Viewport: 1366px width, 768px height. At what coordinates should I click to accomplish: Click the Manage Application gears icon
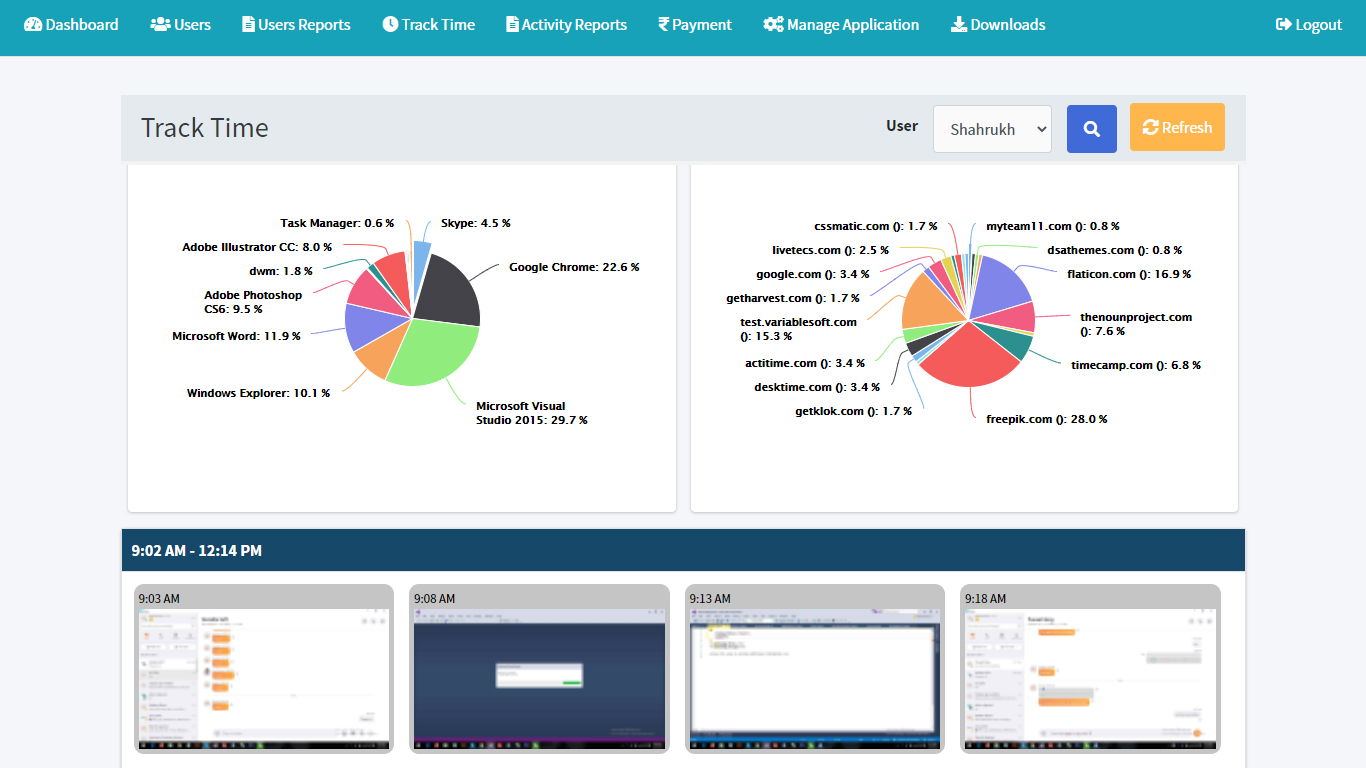pos(773,25)
